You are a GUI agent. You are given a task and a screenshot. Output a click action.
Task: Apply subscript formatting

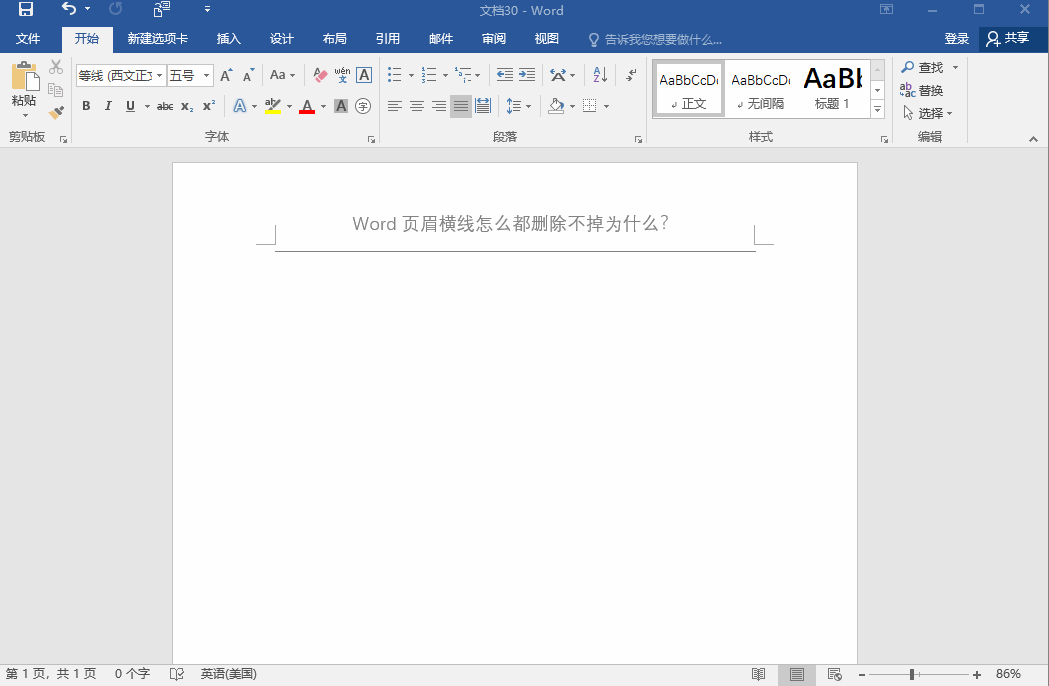point(187,106)
